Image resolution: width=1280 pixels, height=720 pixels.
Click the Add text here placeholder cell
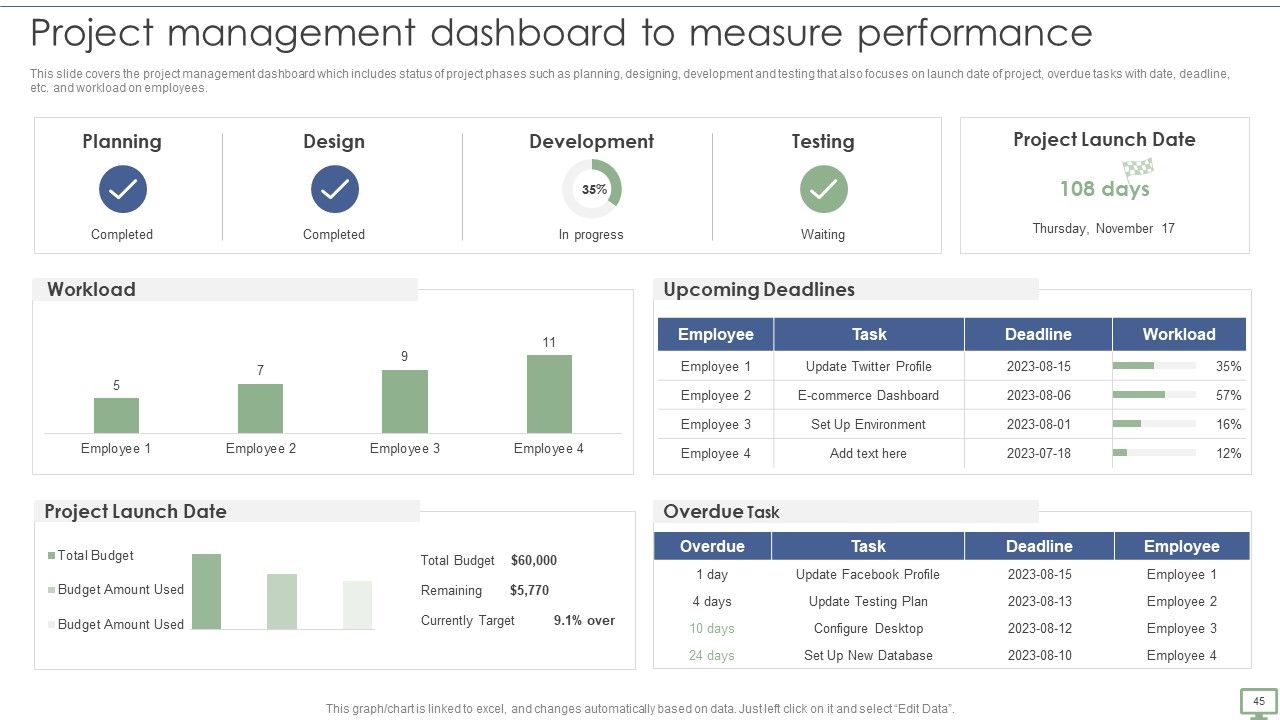(x=868, y=453)
